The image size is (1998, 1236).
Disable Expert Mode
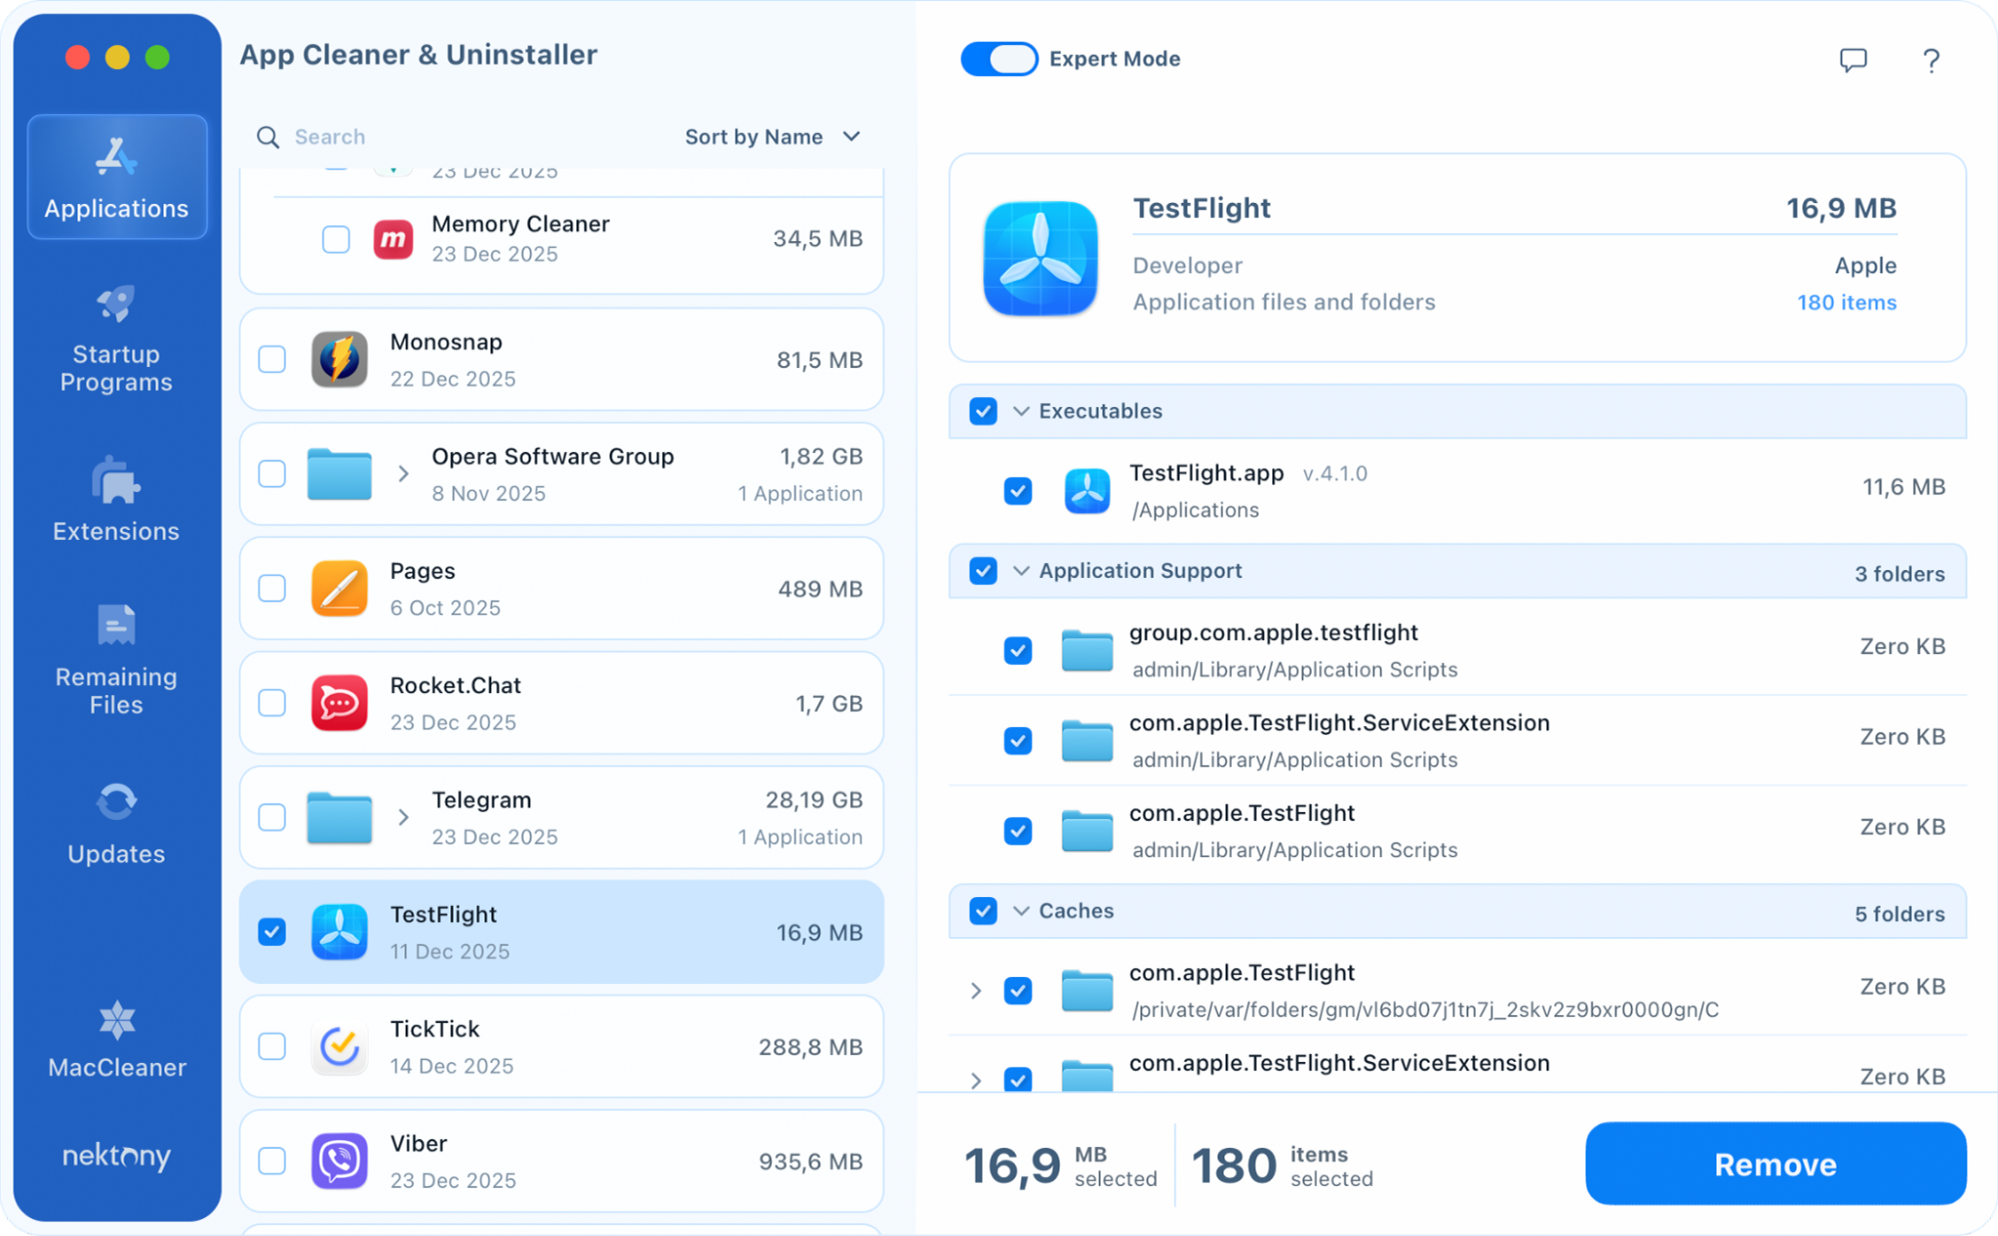998,59
